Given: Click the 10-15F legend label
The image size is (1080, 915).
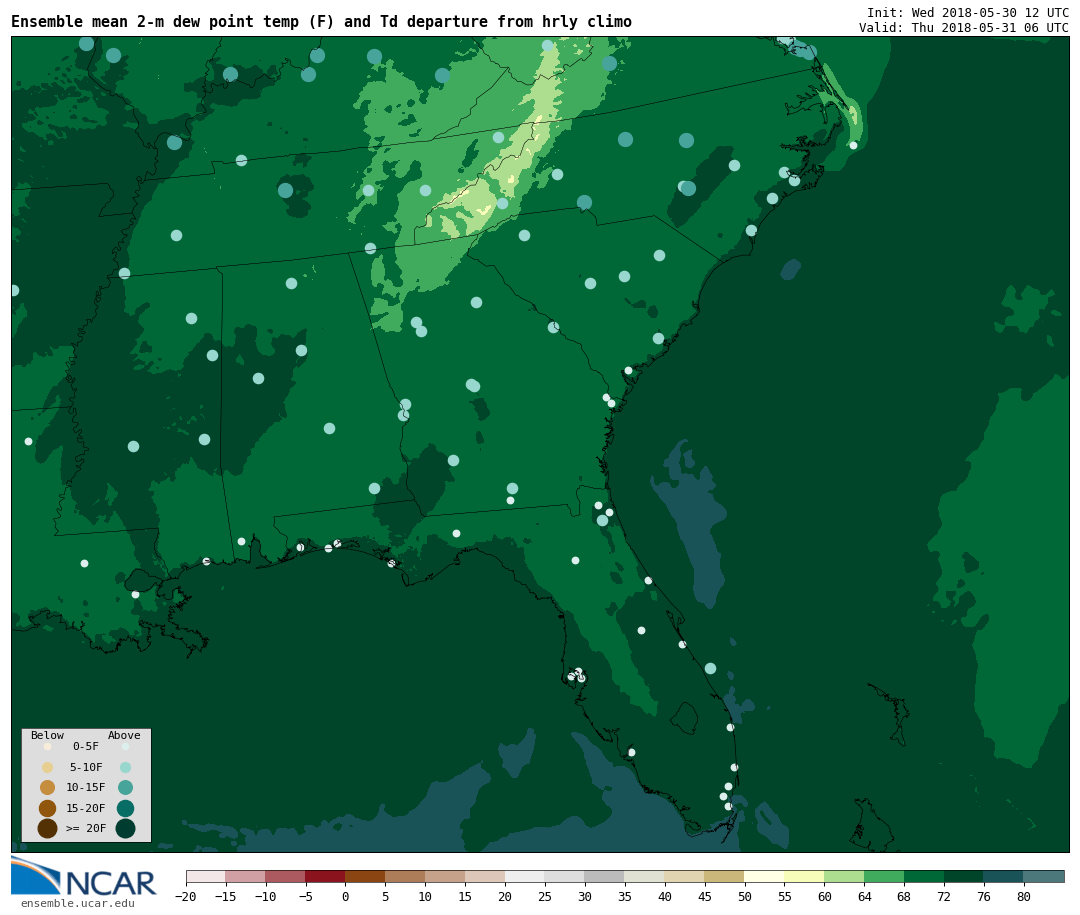Looking at the screenshot, I should (86, 787).
